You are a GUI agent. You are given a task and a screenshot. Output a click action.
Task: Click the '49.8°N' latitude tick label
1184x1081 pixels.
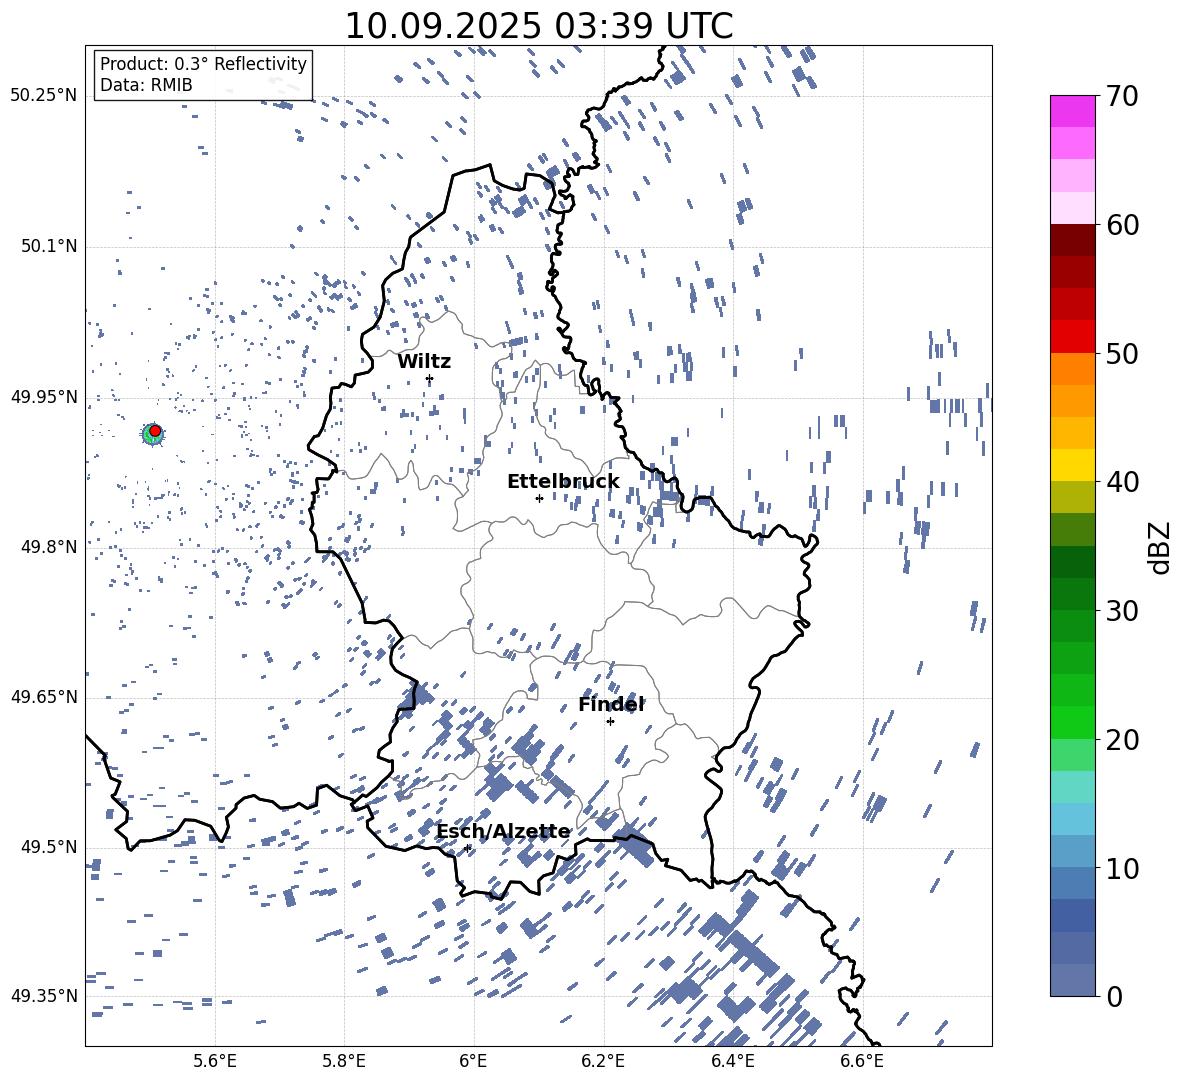tap(49, 547)
